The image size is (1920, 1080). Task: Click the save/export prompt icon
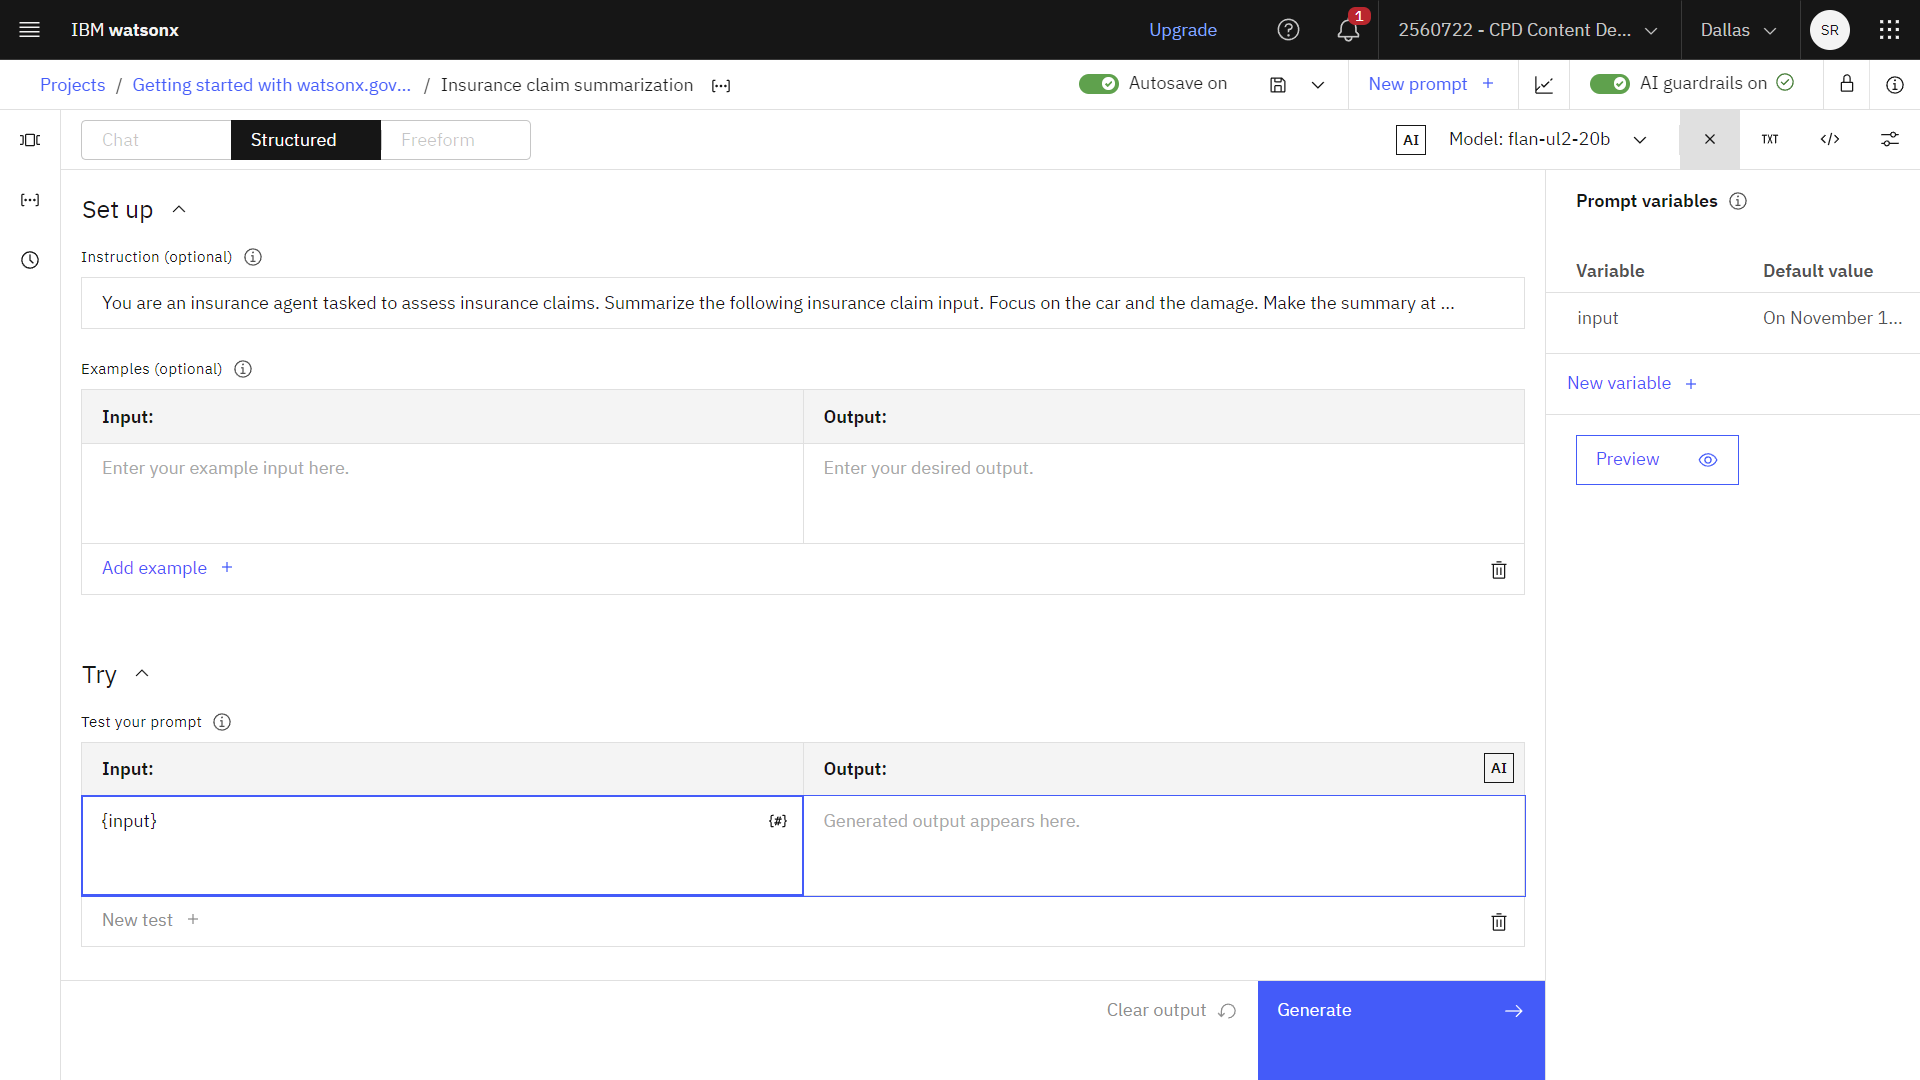pos(1276,83)
